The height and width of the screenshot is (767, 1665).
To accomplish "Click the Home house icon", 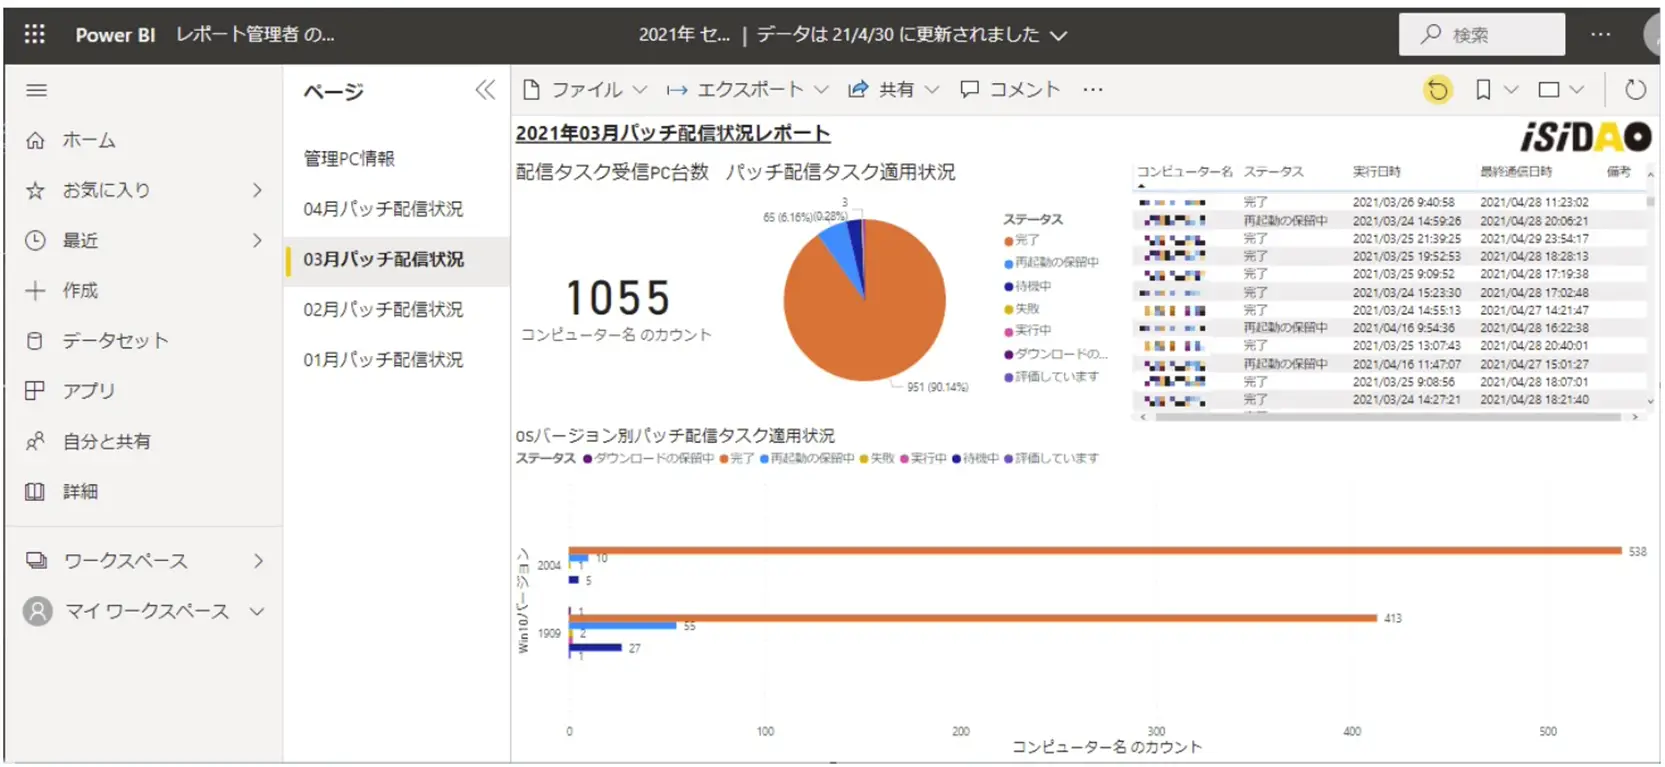I will (x=35, y=140).
